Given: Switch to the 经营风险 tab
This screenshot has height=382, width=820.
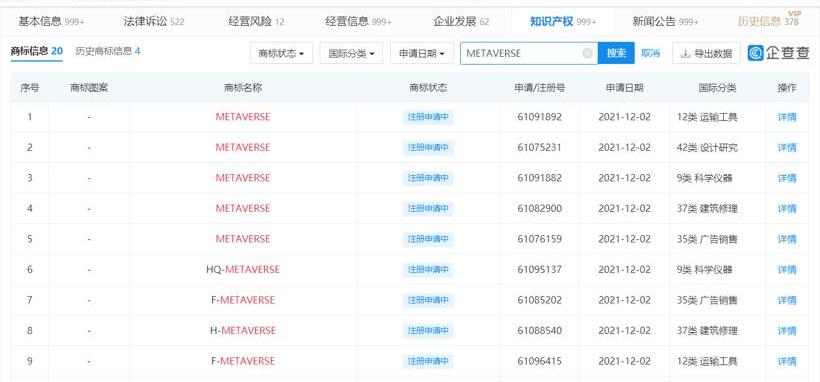Looking at the screenshot, I should [256, 22].
